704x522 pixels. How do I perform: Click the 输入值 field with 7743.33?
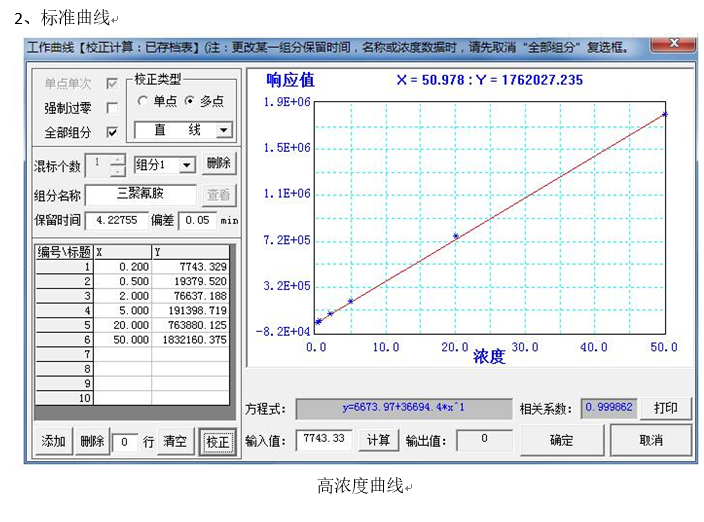pos(324,439)
